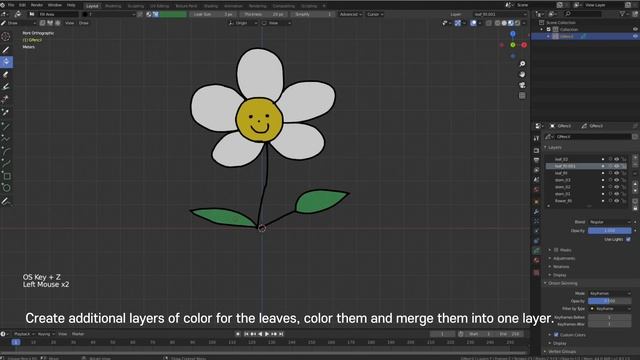Click the green Y axis gizmo ball

point(513,45)
